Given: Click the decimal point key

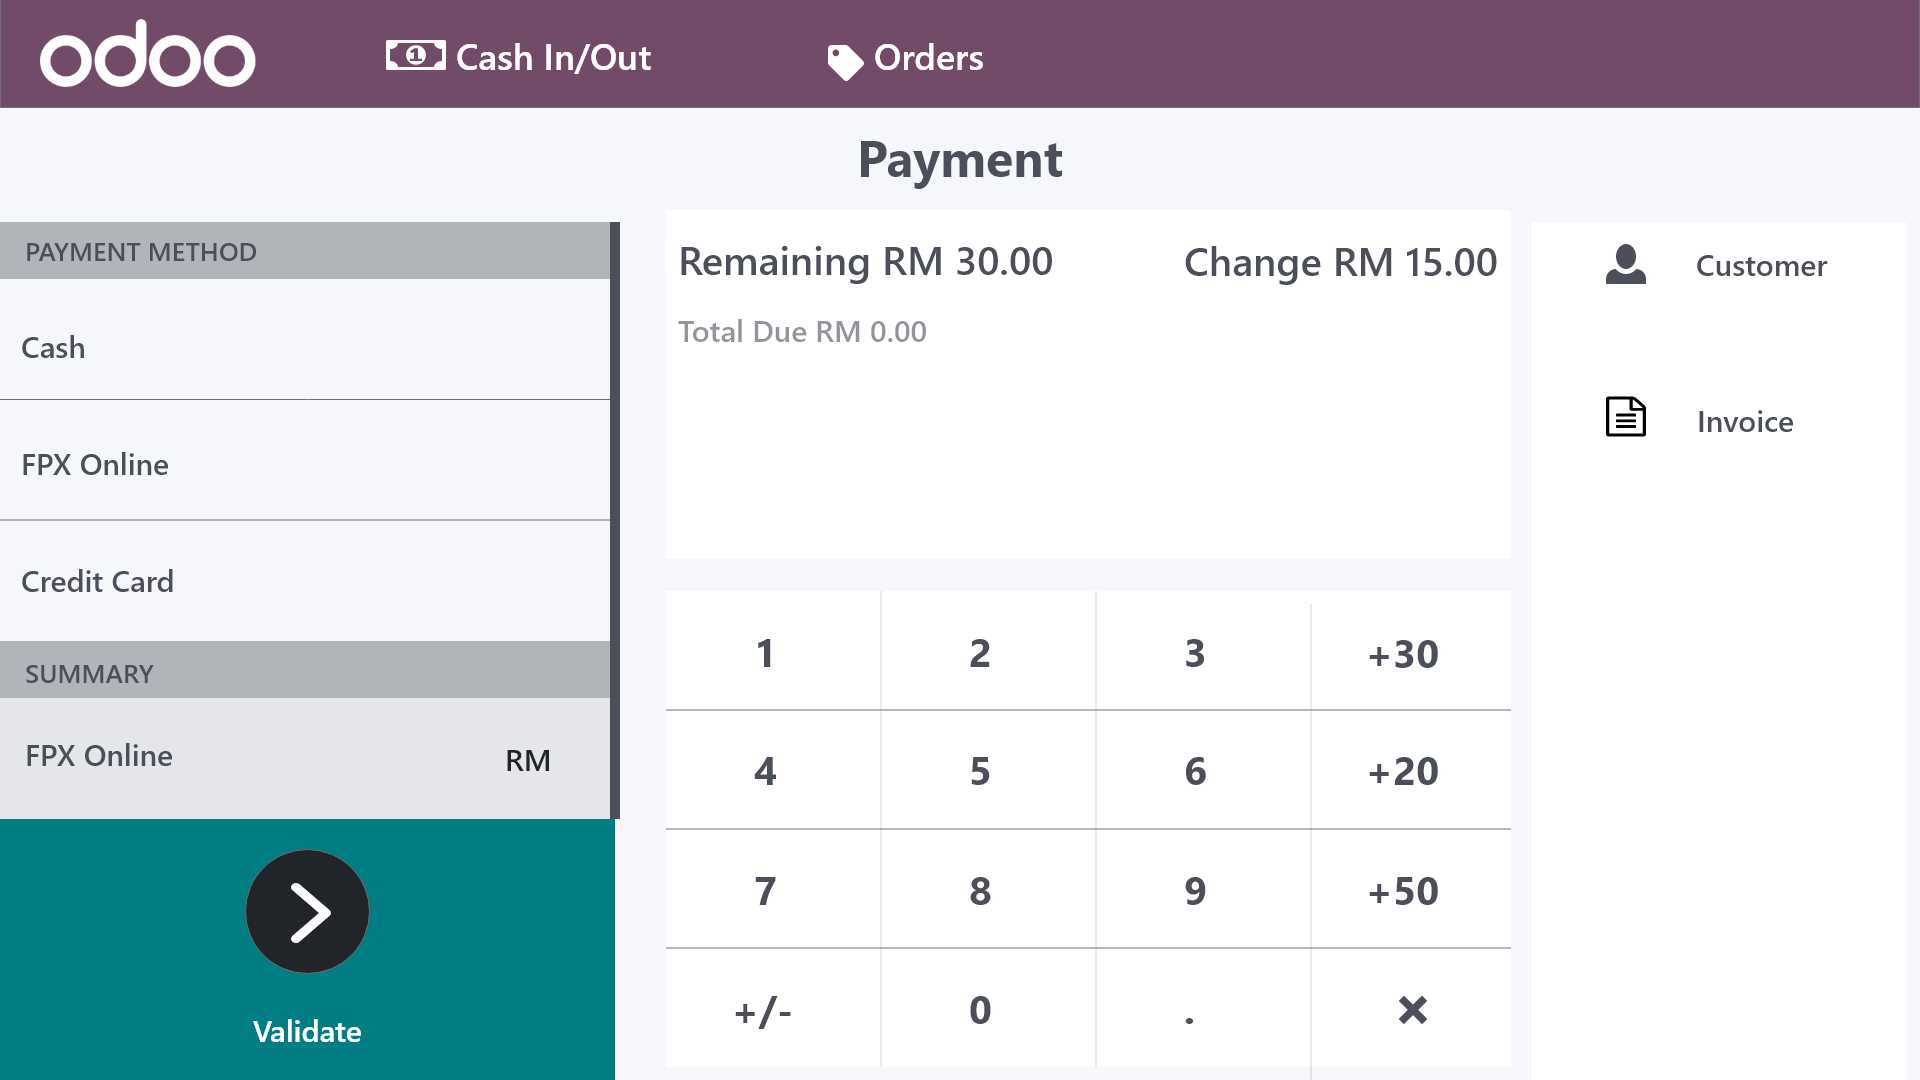Looking at the screenshot, I should [x=1189, y=1012].
